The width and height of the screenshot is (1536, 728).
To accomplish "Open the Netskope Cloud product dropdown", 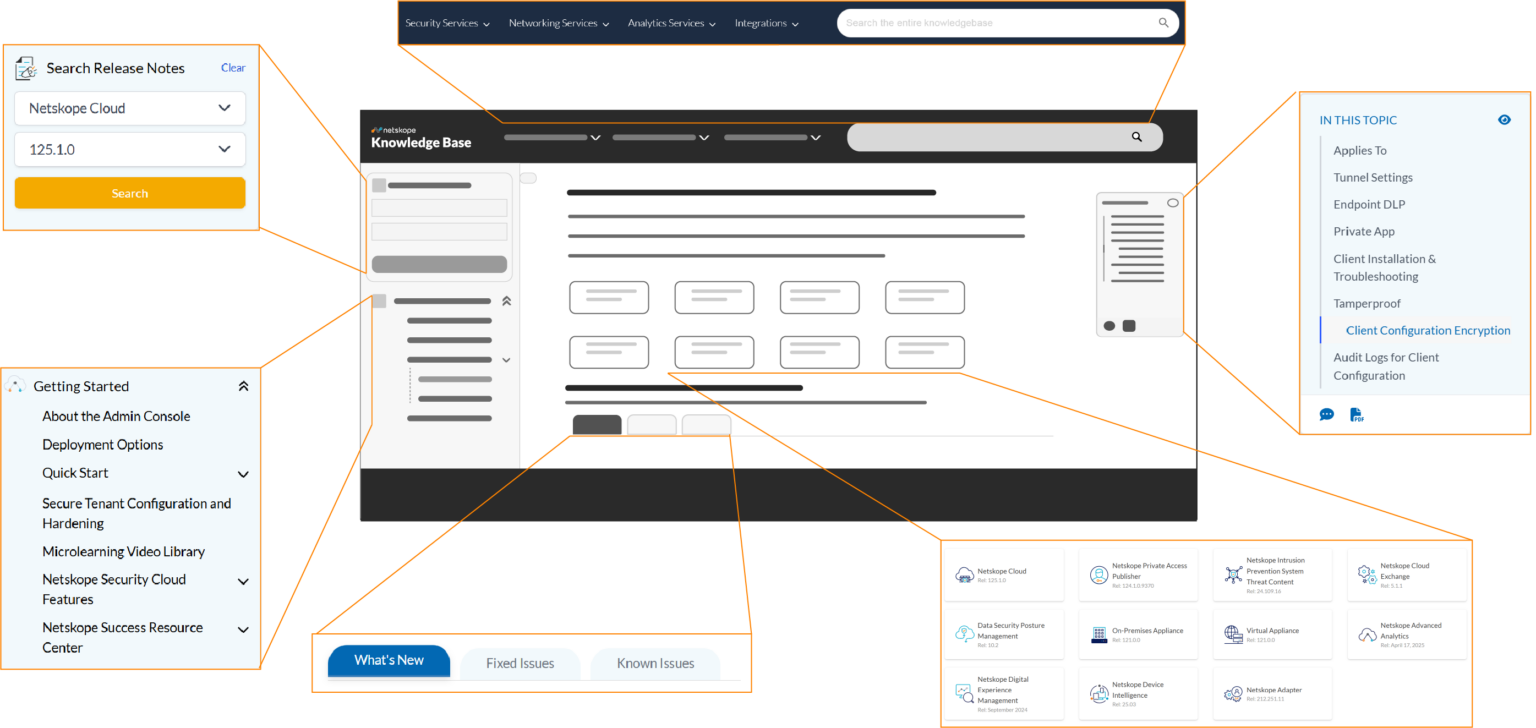I will (x=130, y=108).
